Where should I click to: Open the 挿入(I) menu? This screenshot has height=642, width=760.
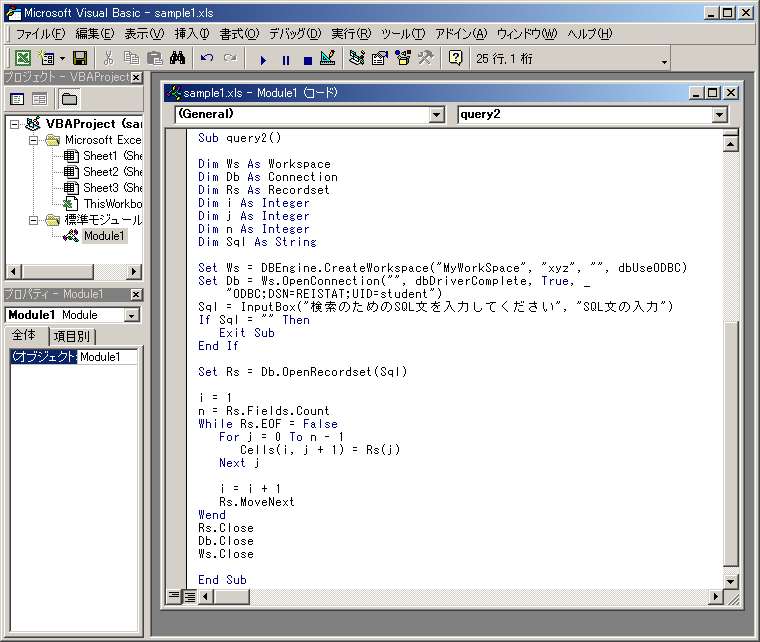pyautogui.click(x=192, y=34)
